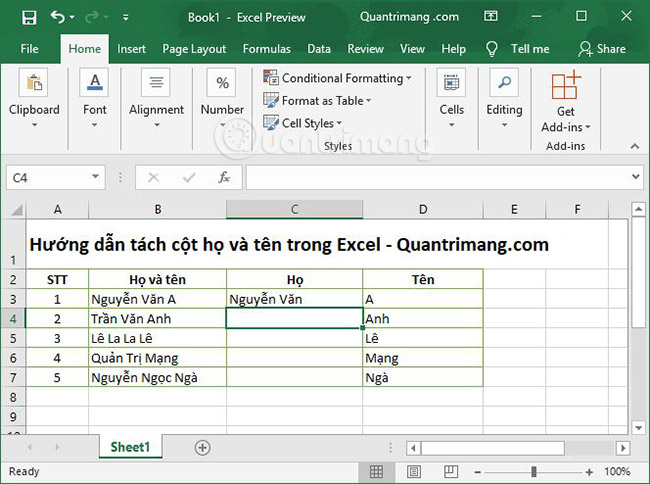Click the Alignment group icon

[x=156, y=82]
